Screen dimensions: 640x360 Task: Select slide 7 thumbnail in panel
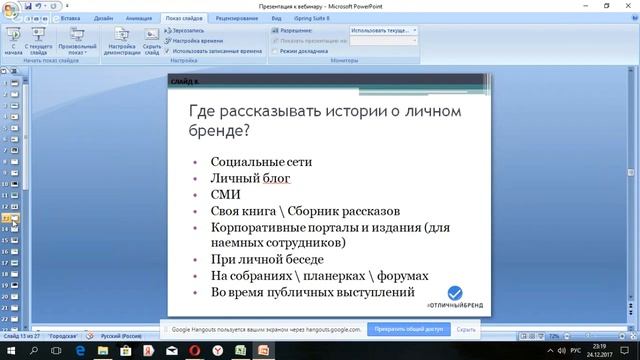coord(14,150)
